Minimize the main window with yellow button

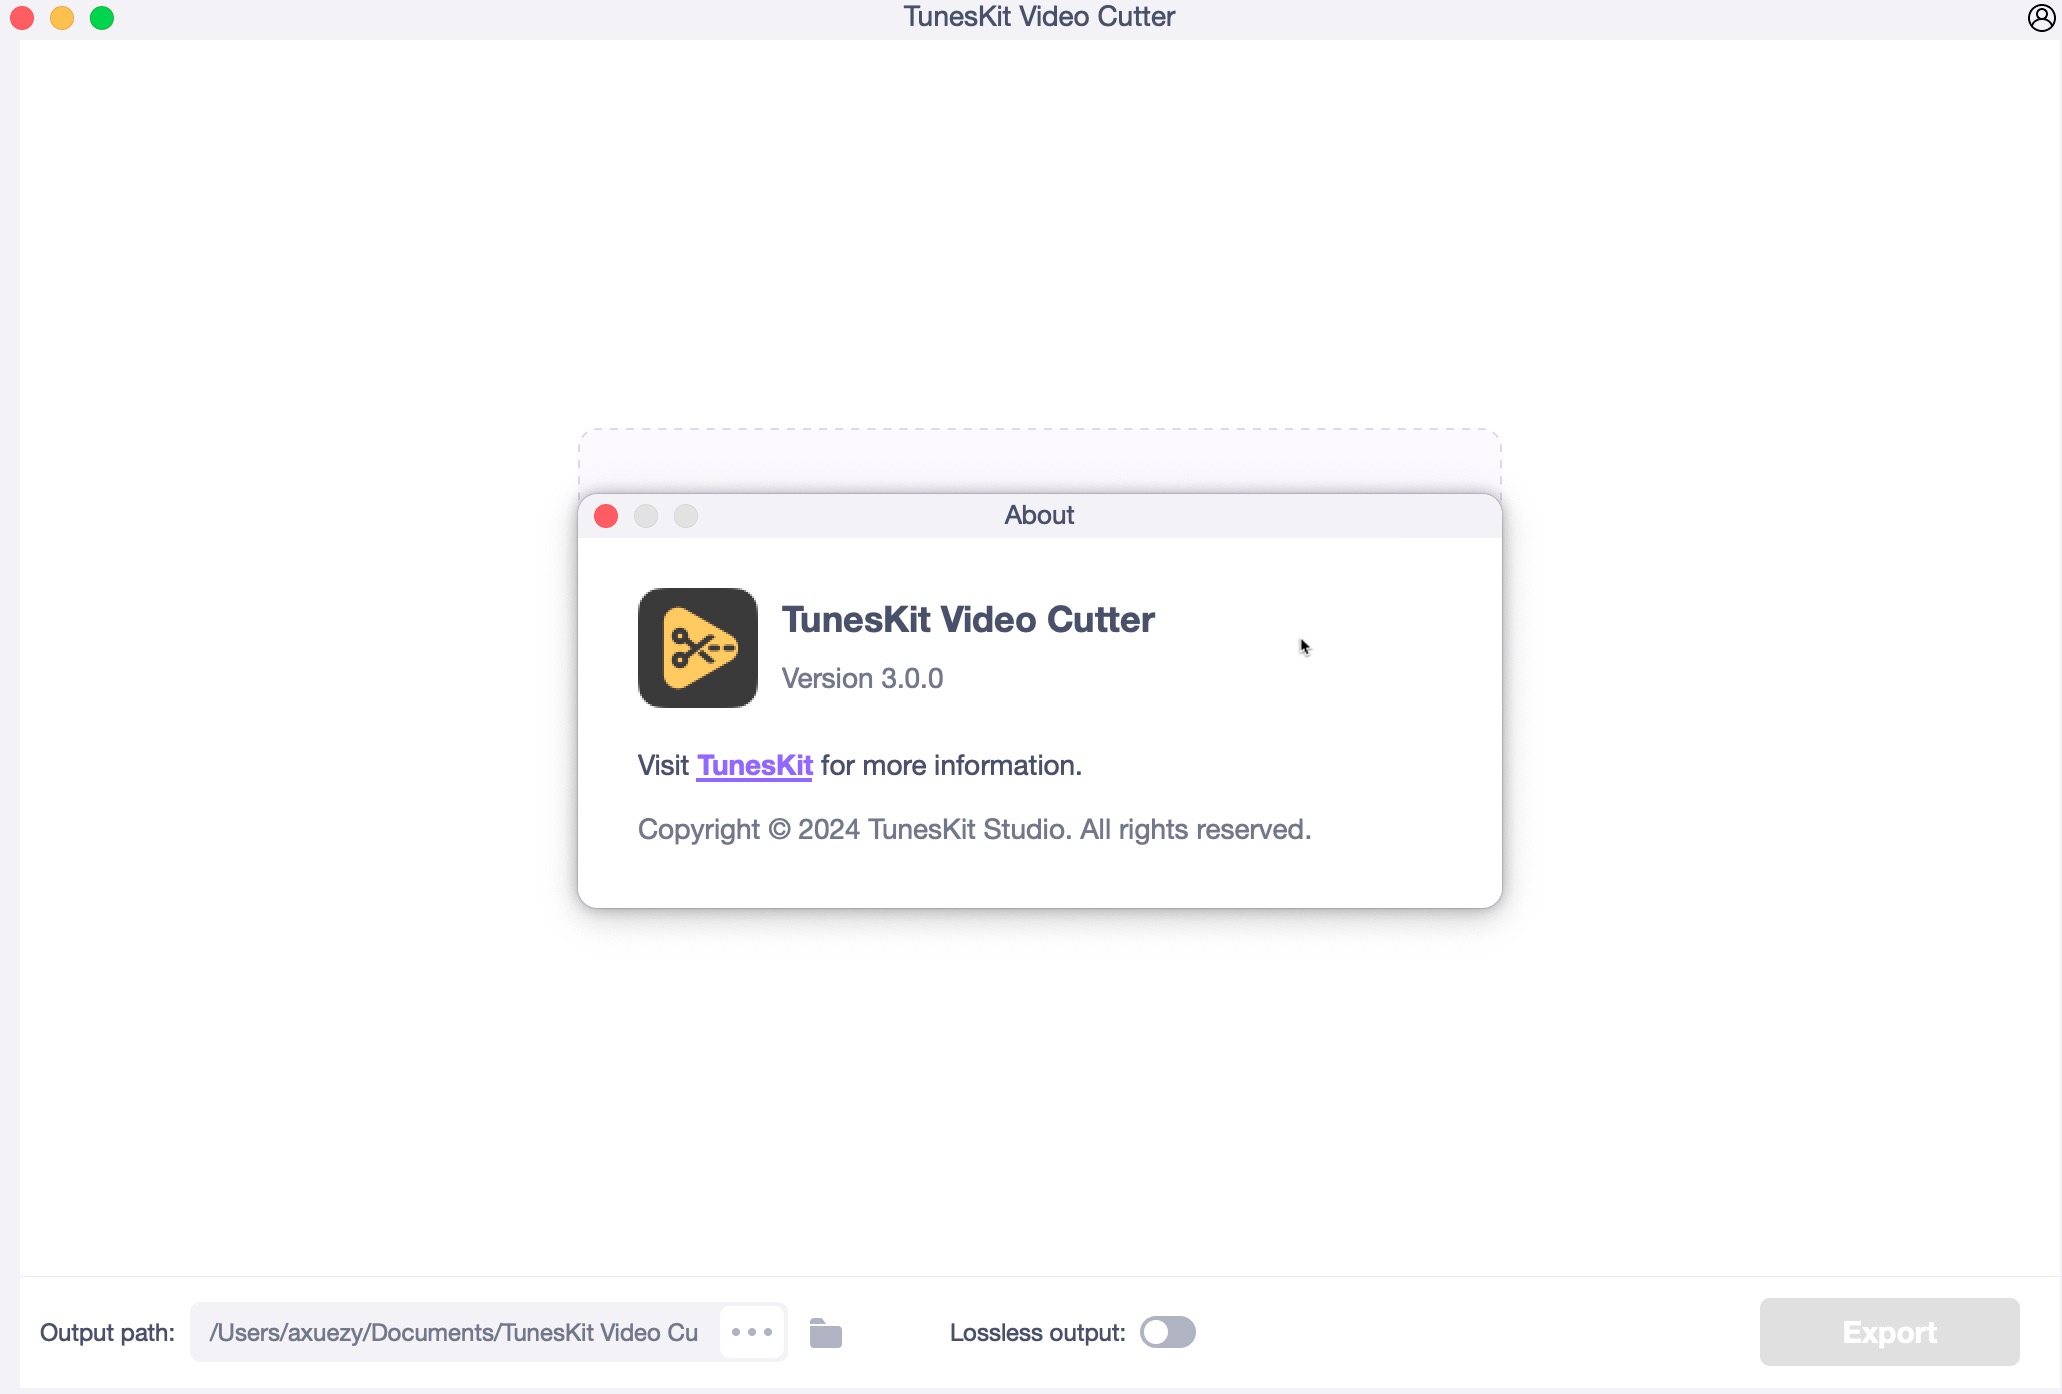62,18
